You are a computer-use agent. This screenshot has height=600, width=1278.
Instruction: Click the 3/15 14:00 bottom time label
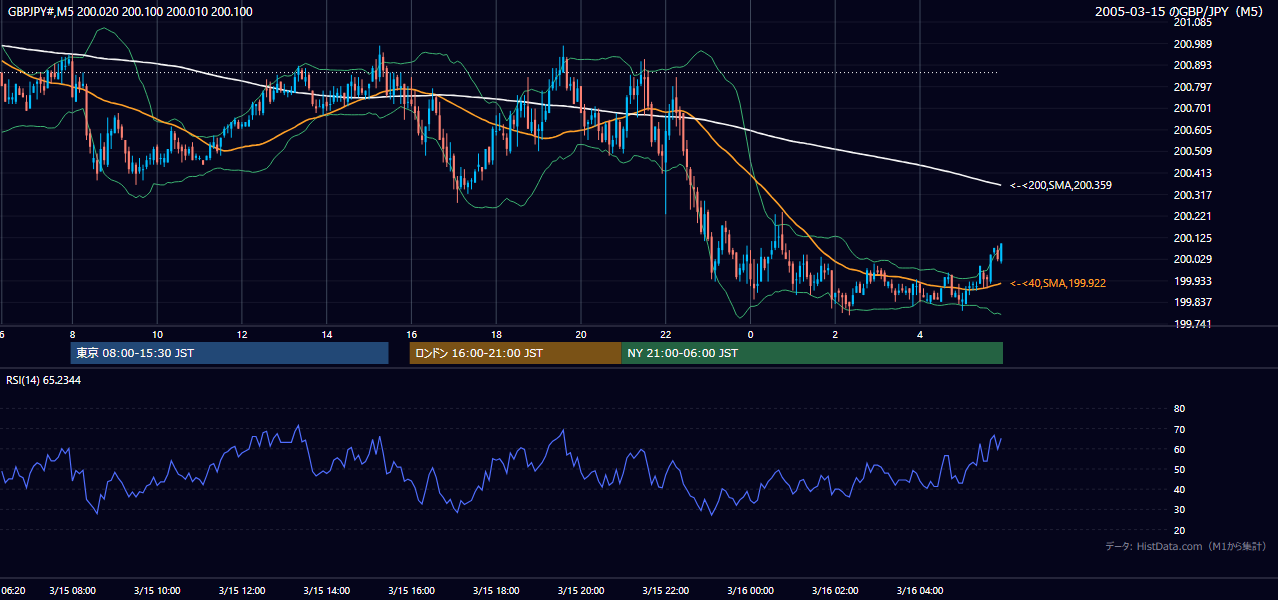(327, 591)
